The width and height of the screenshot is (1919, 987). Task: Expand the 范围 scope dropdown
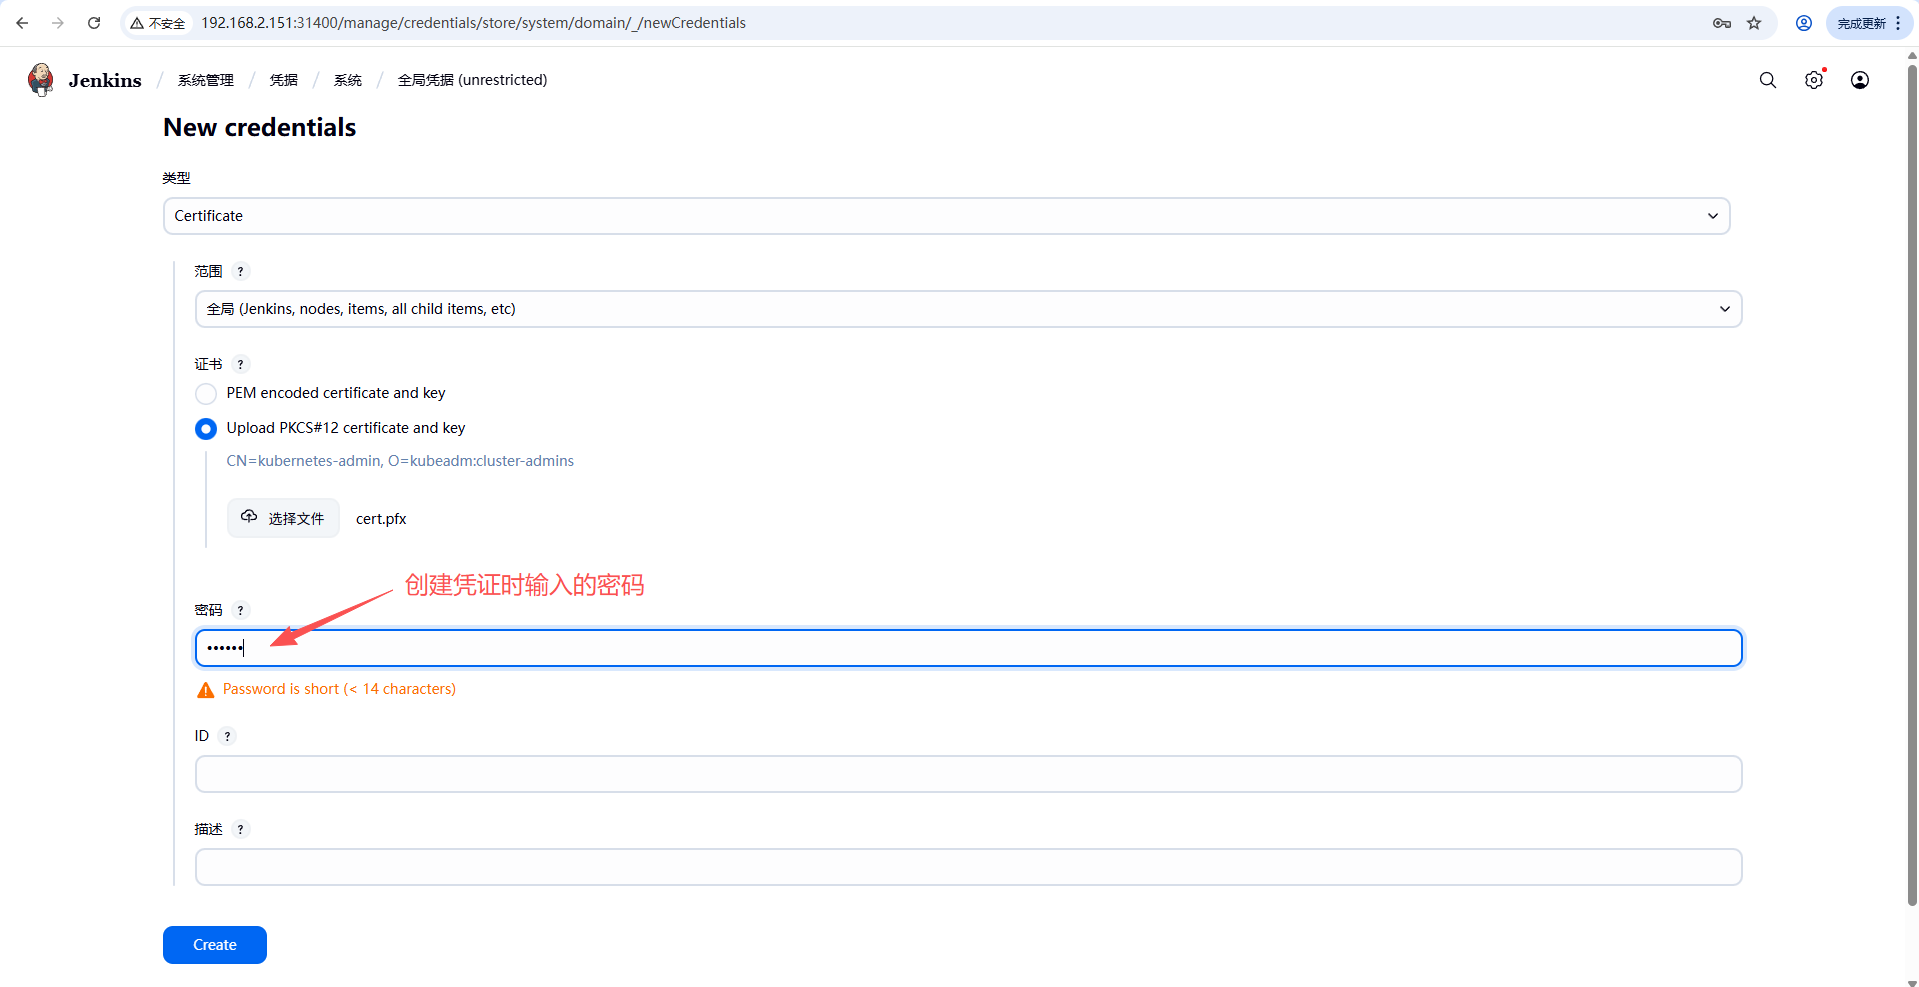coord(967,309)
